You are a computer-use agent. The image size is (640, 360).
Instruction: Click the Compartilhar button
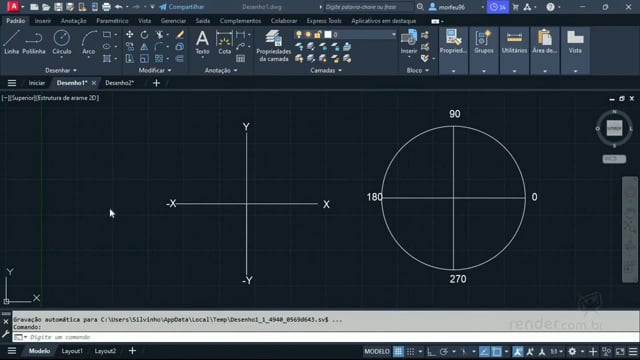(182, 7)
